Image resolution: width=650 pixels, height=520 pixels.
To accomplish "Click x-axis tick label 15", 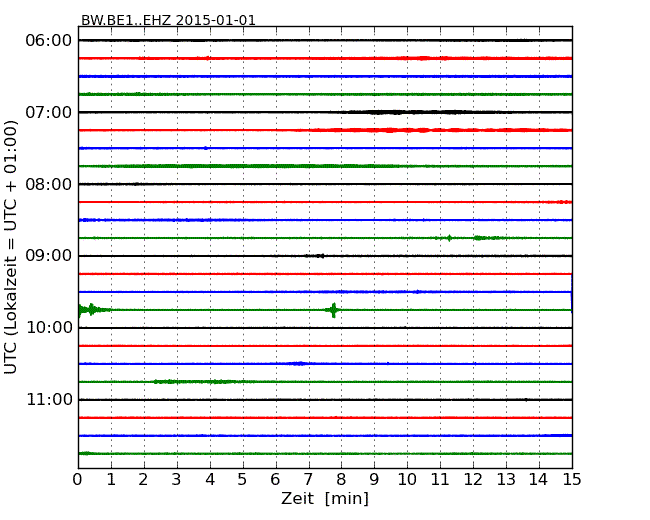I will (x=572, y=480).
